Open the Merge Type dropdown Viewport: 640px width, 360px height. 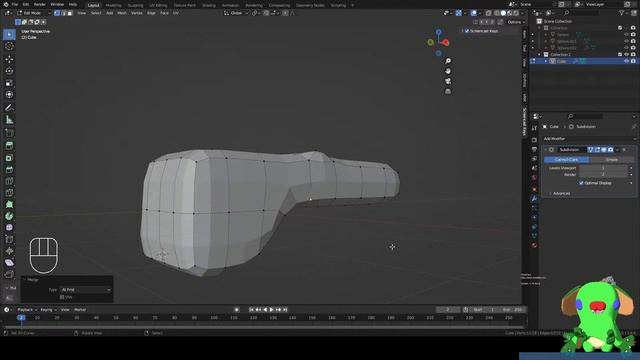point(85,290)
